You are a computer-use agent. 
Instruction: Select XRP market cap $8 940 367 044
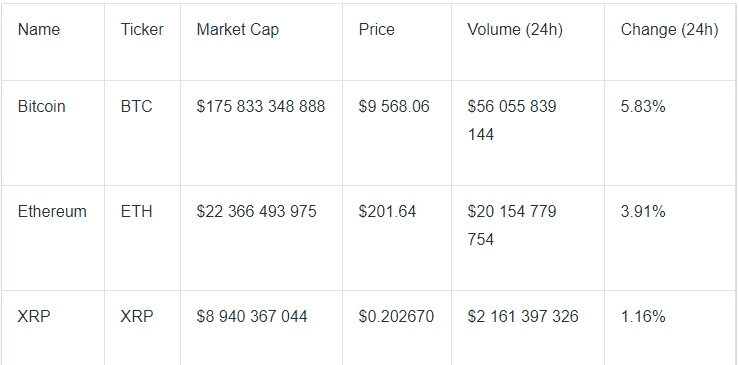point(252,316)
